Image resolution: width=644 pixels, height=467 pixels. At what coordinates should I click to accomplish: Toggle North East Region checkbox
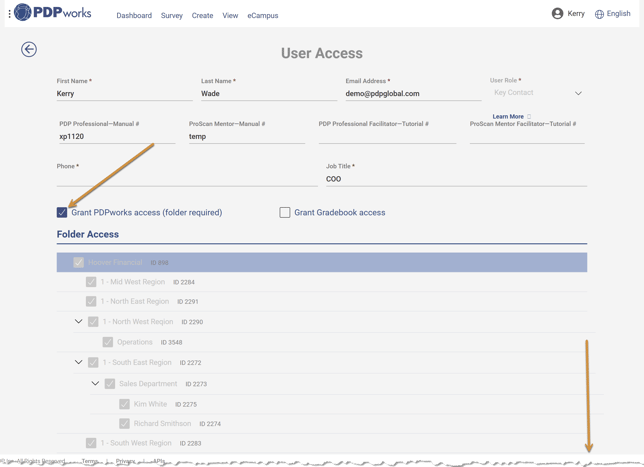click(x=91, y=301)
